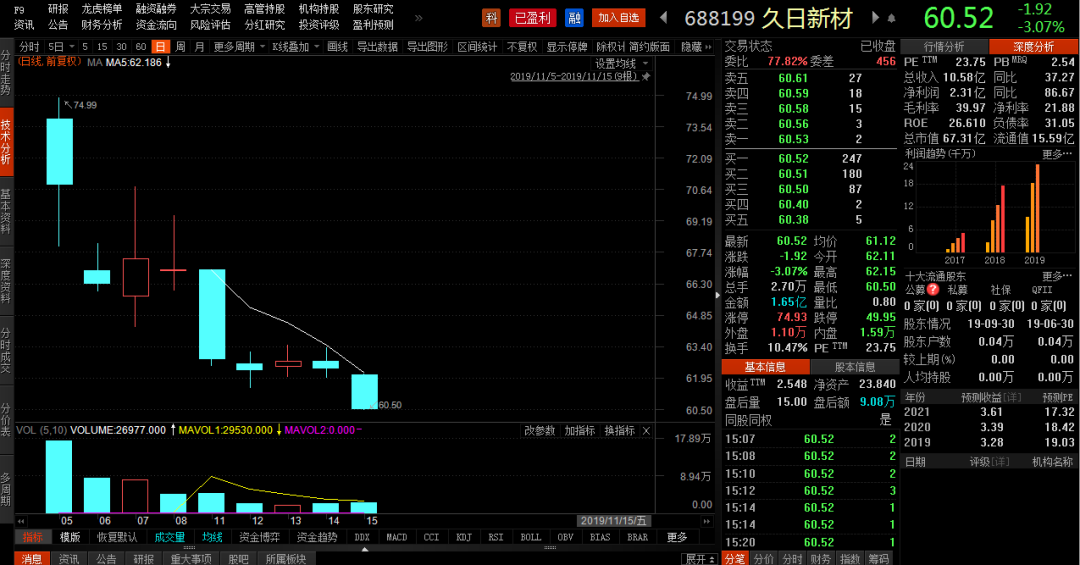Switch to 周 weekly period
The width and height of the screenshot is (1080, 565).
coord(180,47)
